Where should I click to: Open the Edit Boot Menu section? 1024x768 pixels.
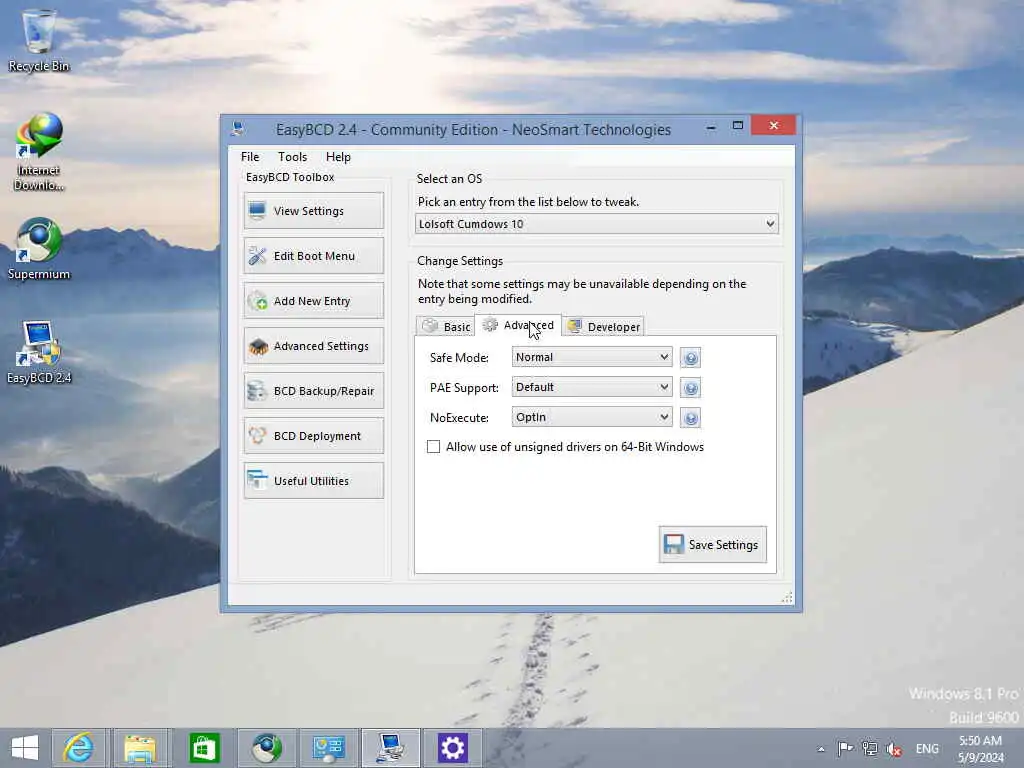313,256
